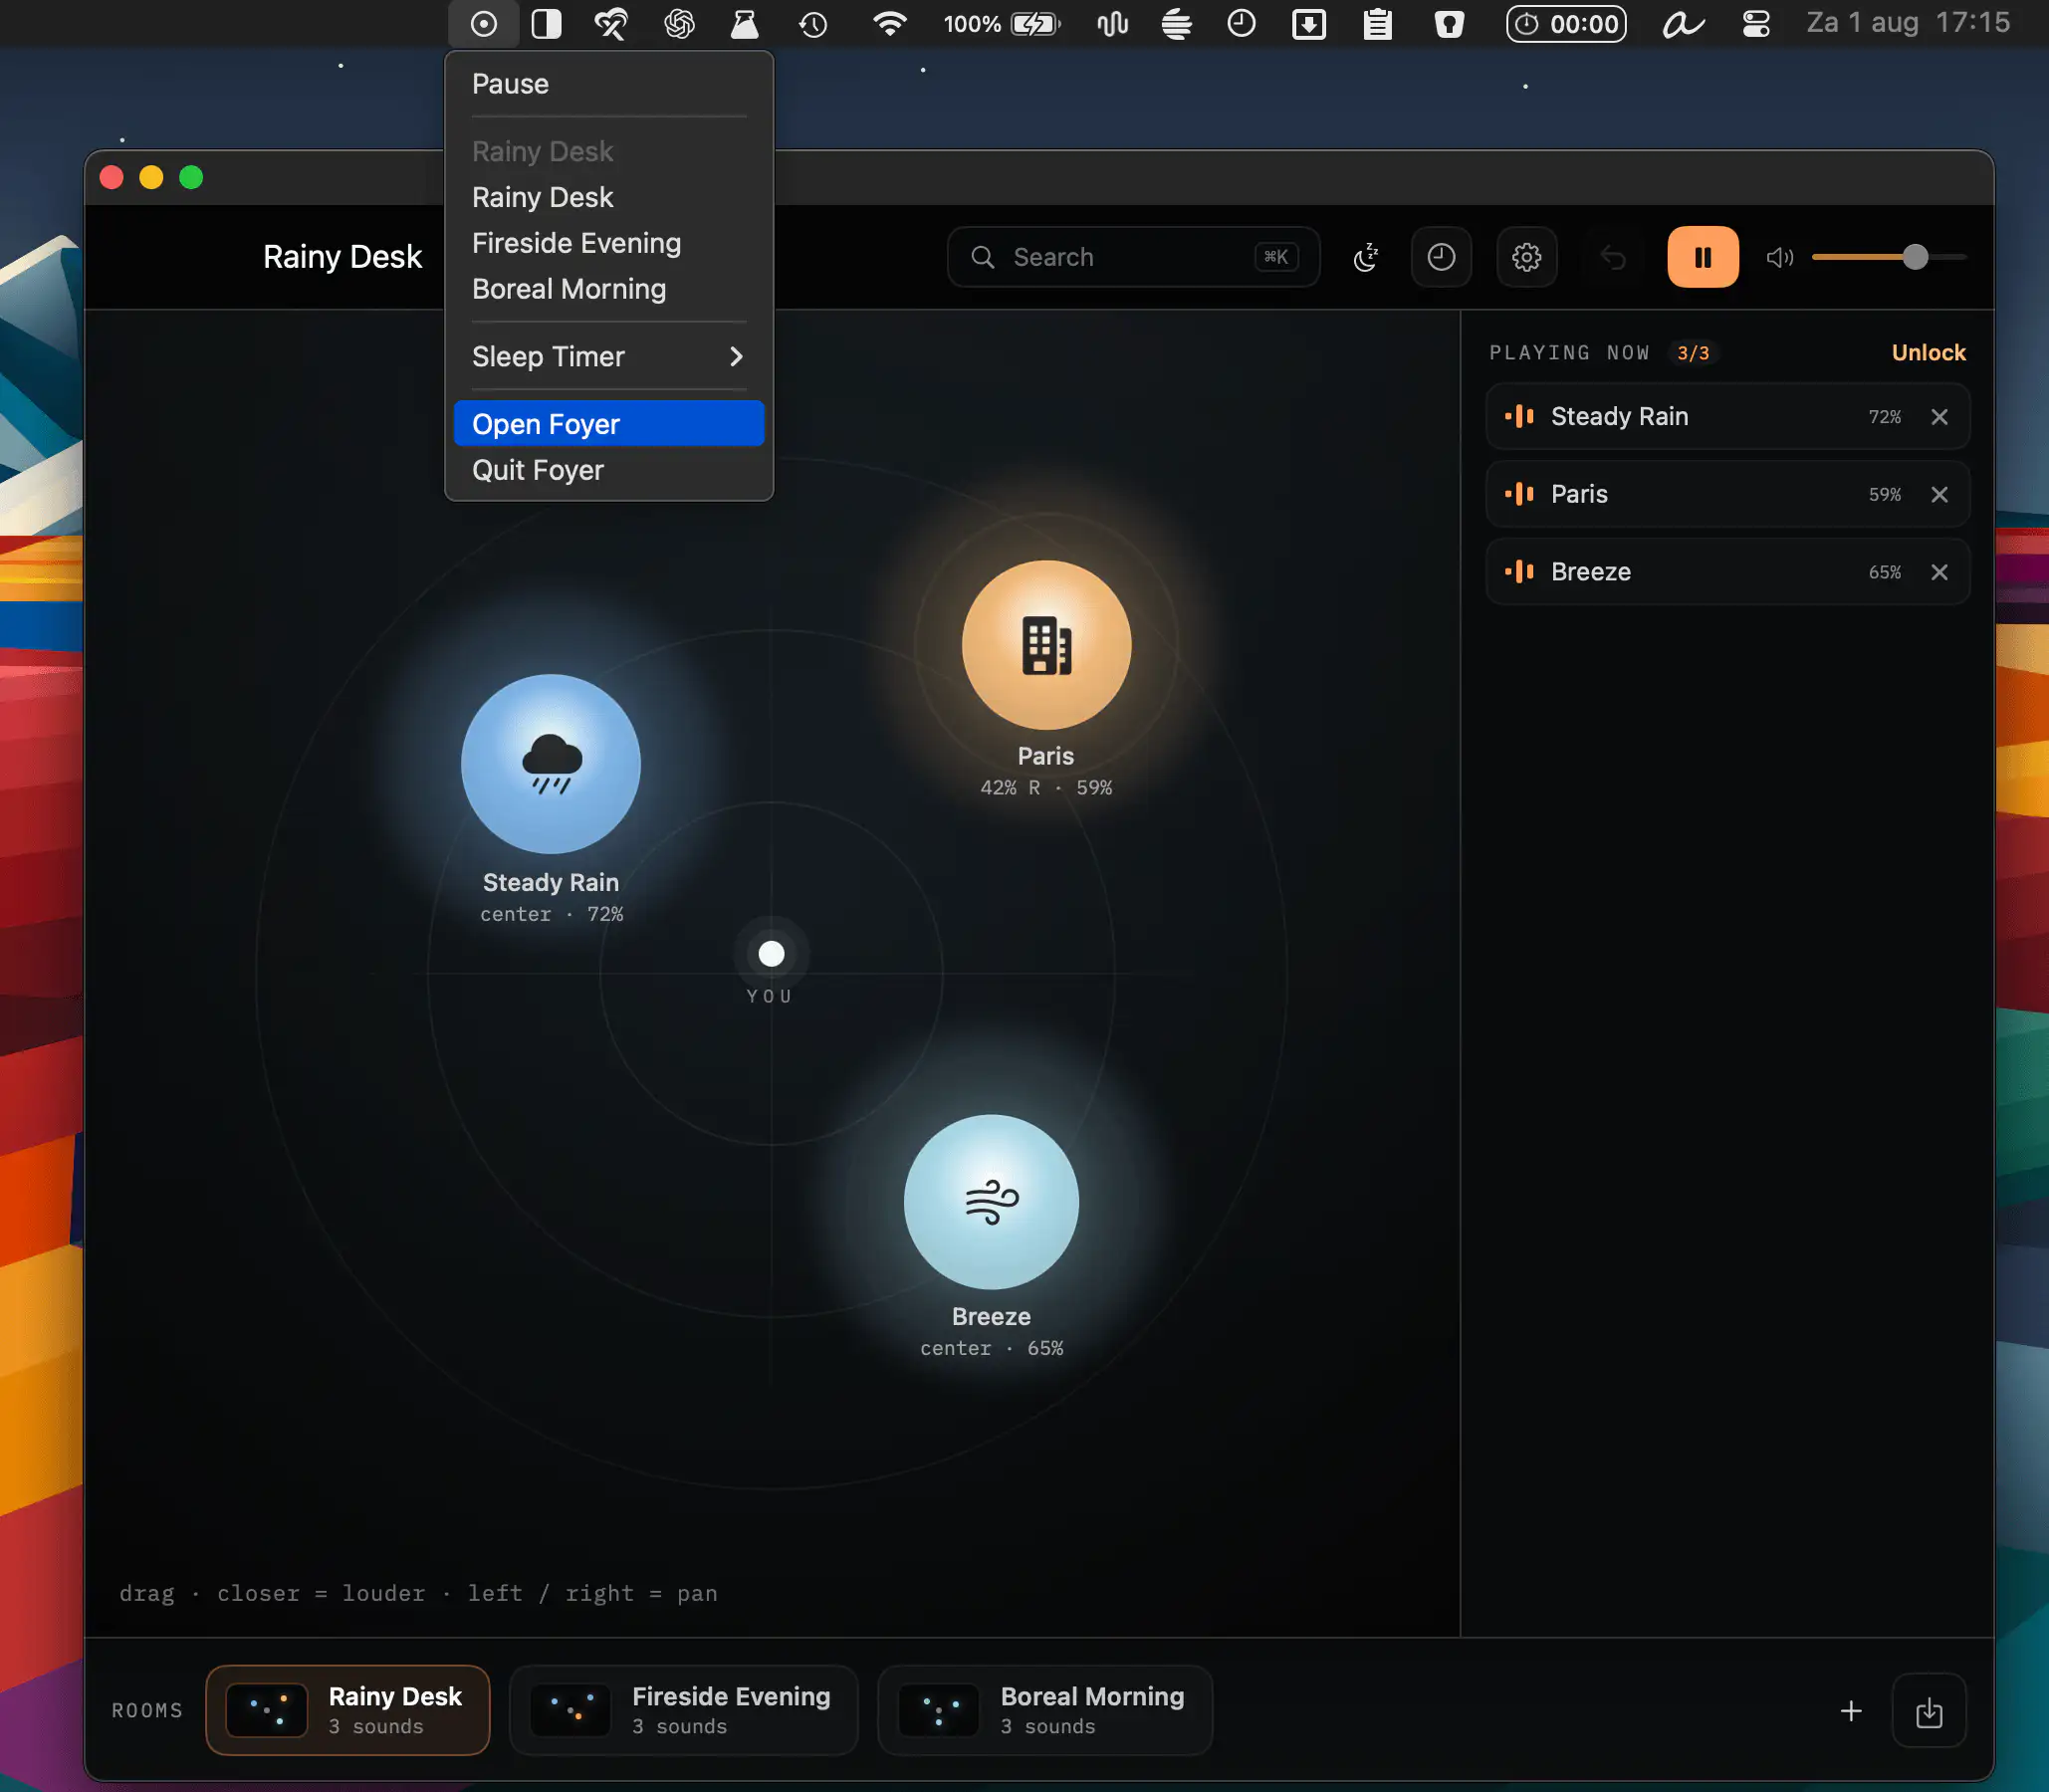Image resolution: width=2049 pixels, height=1792 pixels.
Task: Click the 72% value in Steady Rain row
Action: tap(1884, 417)
